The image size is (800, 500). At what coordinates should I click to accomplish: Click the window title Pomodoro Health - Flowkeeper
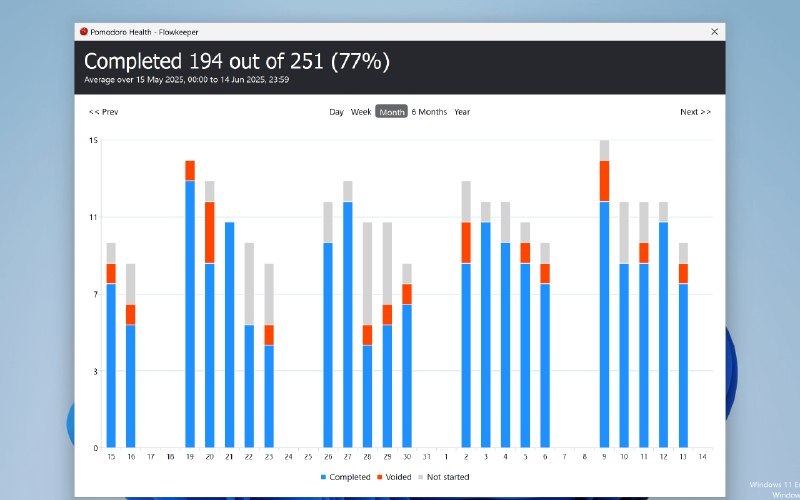click(144, 32)
